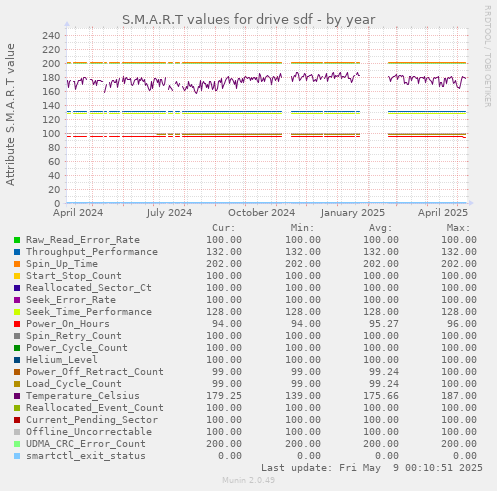Click the Munin 2.0.49 version text
This screenshot has height=491, width=497.
(x=249, y=480)
